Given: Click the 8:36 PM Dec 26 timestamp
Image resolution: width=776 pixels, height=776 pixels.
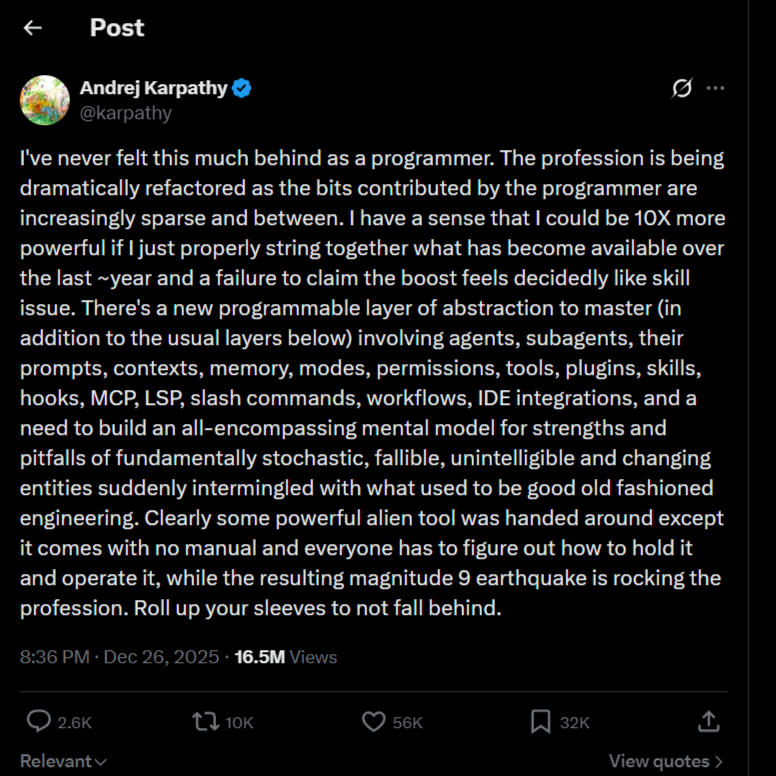Looking at the screenshot, I should pos(119,657).
